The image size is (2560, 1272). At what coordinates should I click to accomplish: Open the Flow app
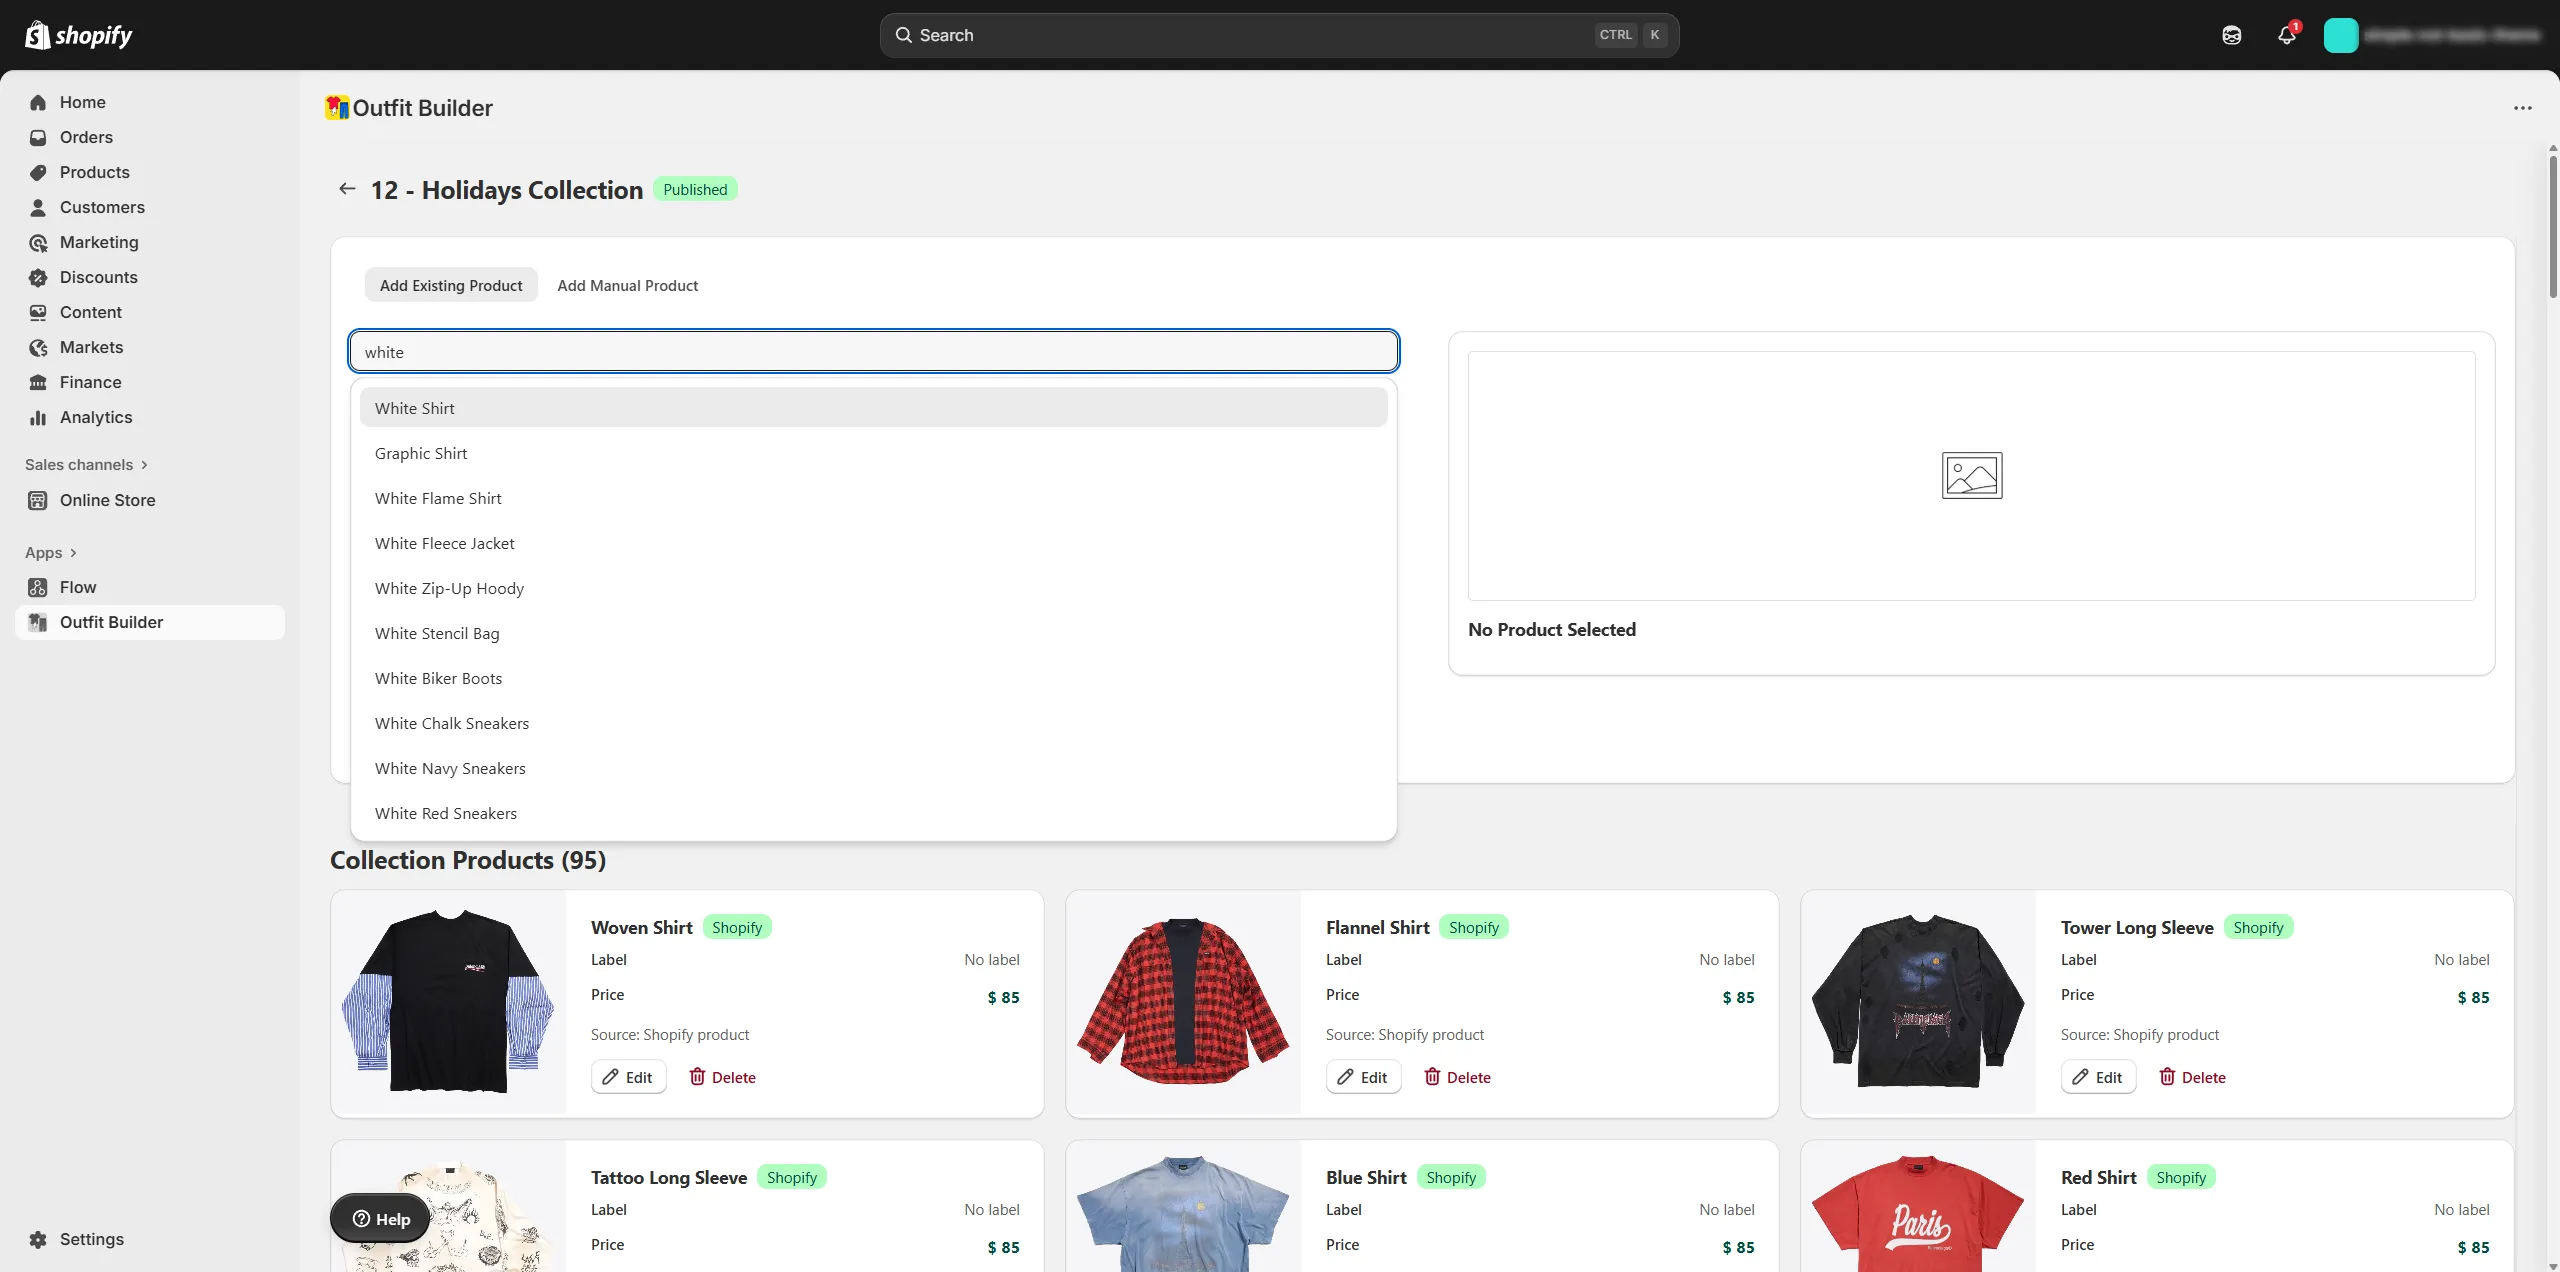(x=77, y=587)
